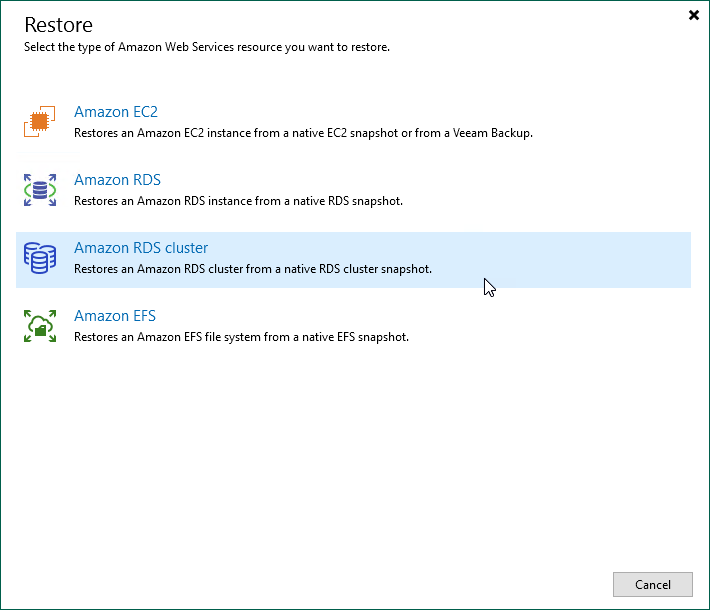The height and width of the screenshot is (610, 710).
Task: Click the green Amazon EFS cloud icon
Action: coord(39,326)
